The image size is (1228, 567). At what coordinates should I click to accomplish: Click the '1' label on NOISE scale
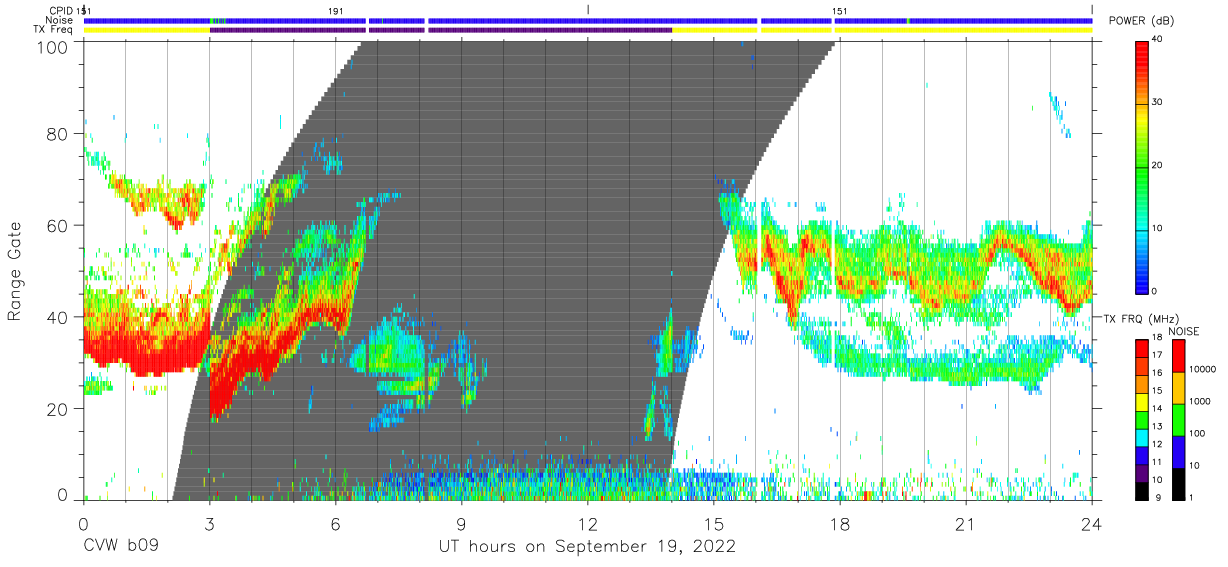tap(1192, 497)
